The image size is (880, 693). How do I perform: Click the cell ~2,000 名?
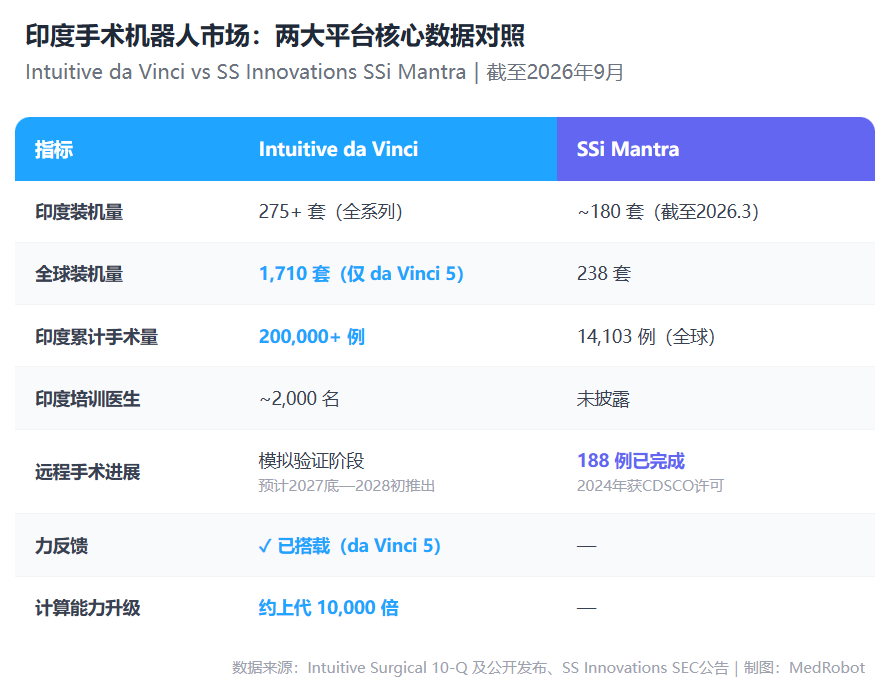tap(299, 399)
